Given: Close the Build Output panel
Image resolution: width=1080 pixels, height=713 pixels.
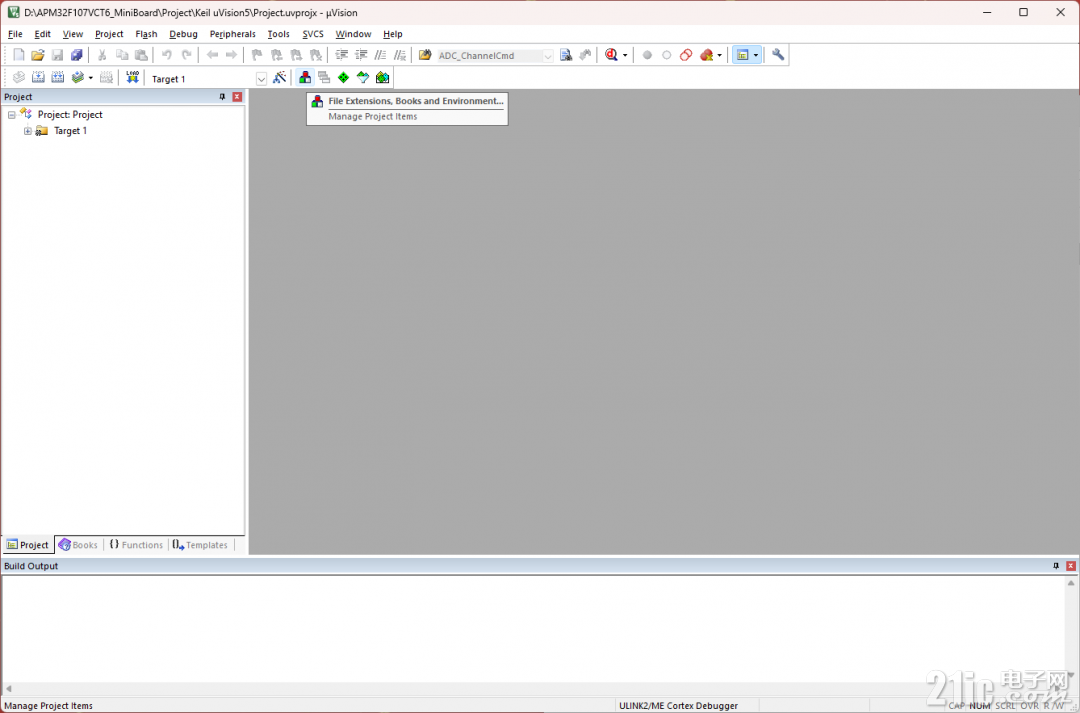Looking at the screenshot, I should [x=1070, y=566].
